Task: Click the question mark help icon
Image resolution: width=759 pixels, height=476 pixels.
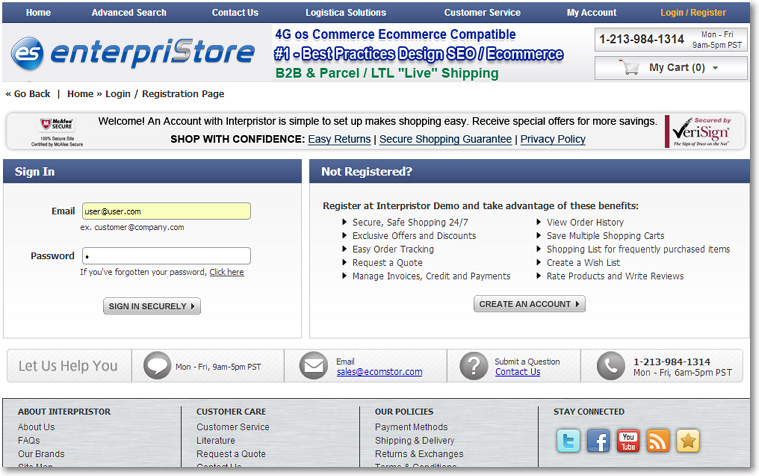Action: [474, 366]
